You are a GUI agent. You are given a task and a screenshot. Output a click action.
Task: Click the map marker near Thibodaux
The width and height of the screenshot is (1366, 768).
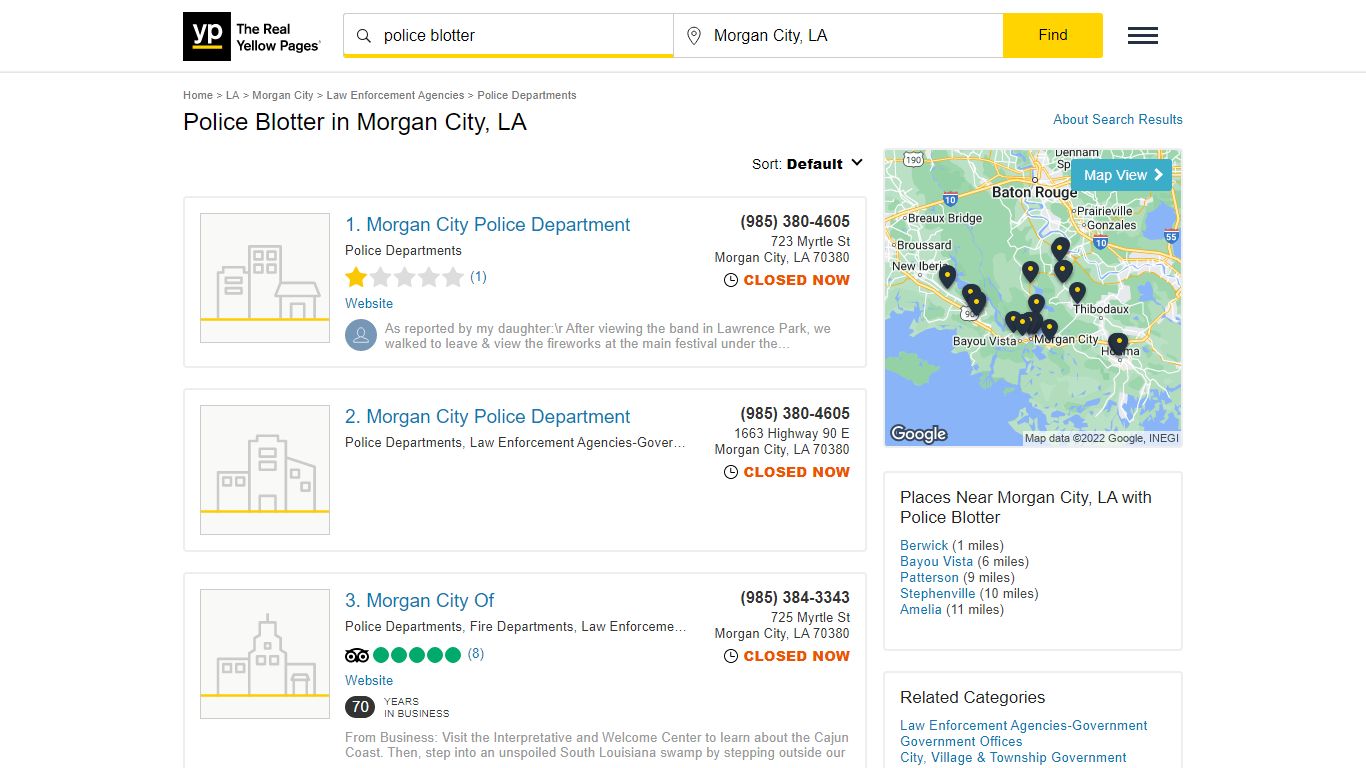coord(1077,292)
